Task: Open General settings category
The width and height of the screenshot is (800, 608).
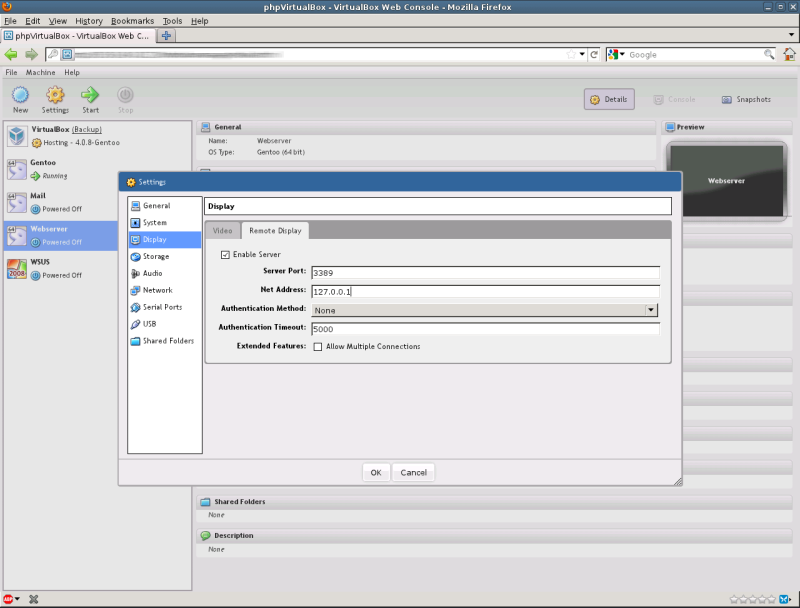Action: (x=164, y=206)
